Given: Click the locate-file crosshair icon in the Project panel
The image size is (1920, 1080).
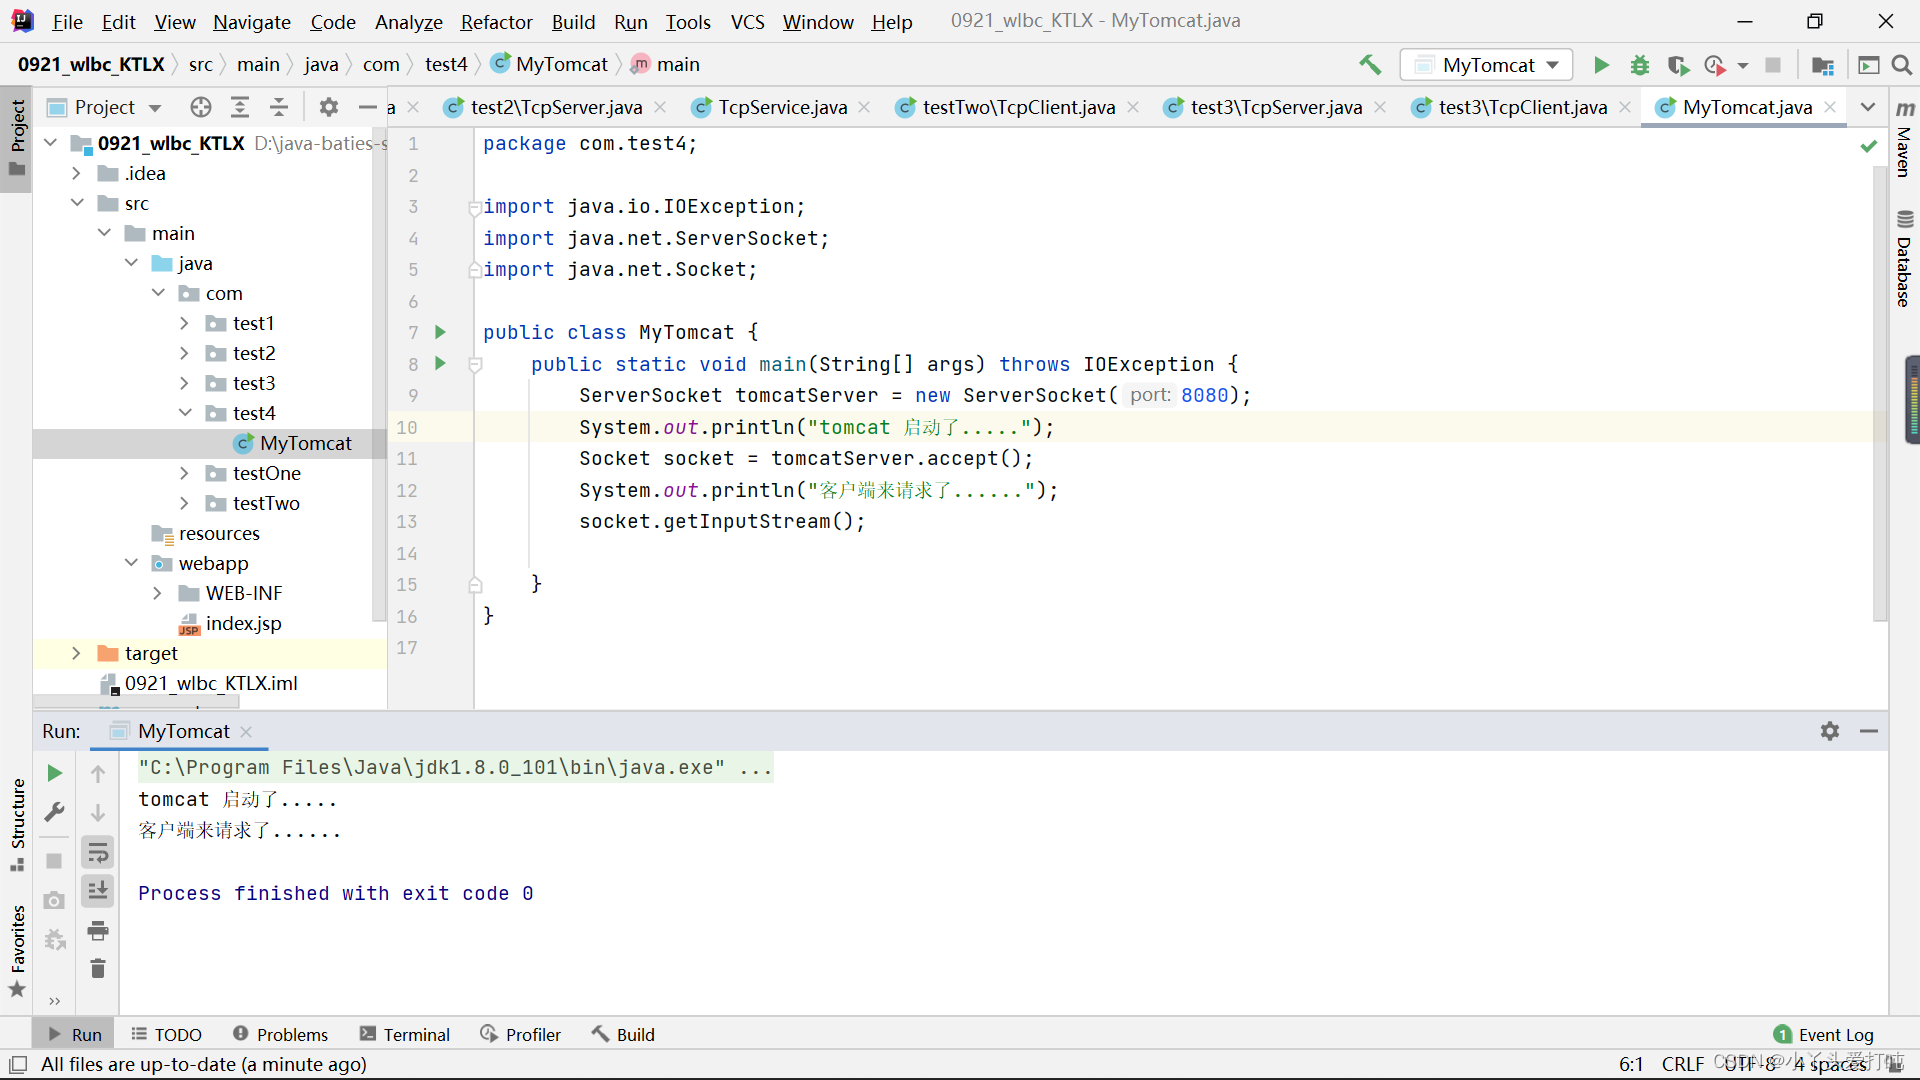Looking at the screenshot, I should (201, 107).
